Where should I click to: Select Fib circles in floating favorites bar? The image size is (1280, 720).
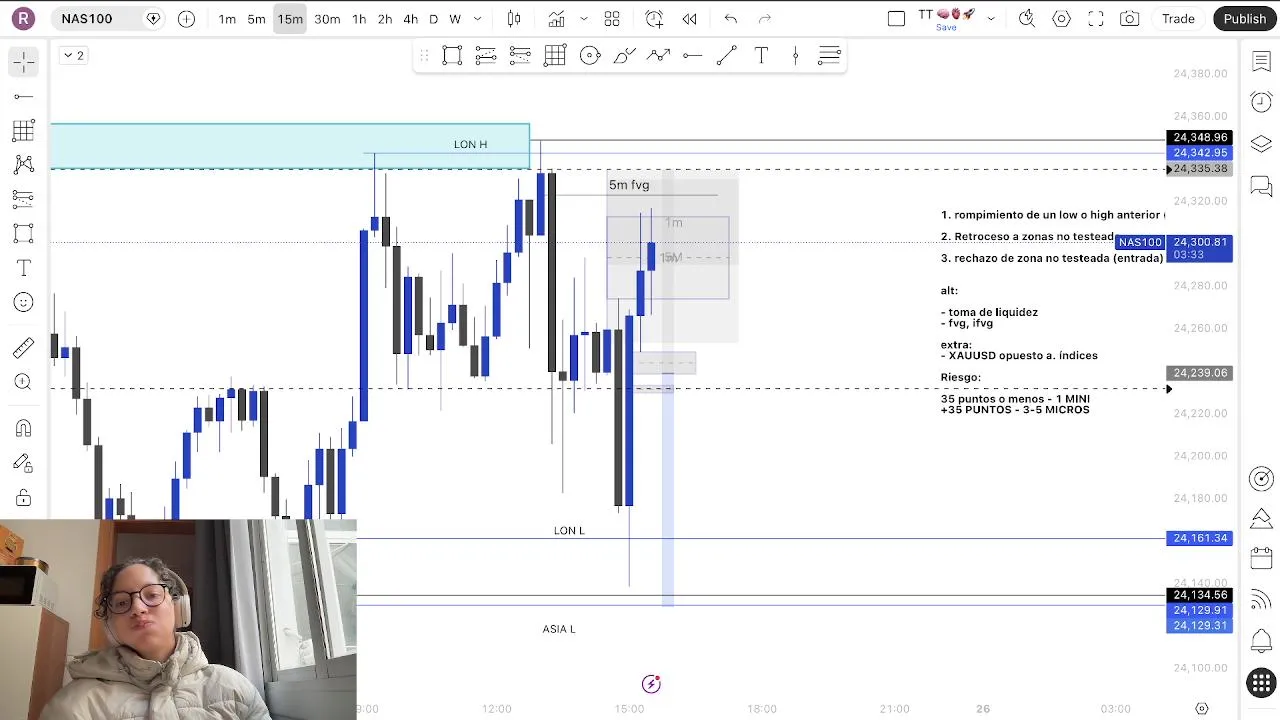click(590, 56)
